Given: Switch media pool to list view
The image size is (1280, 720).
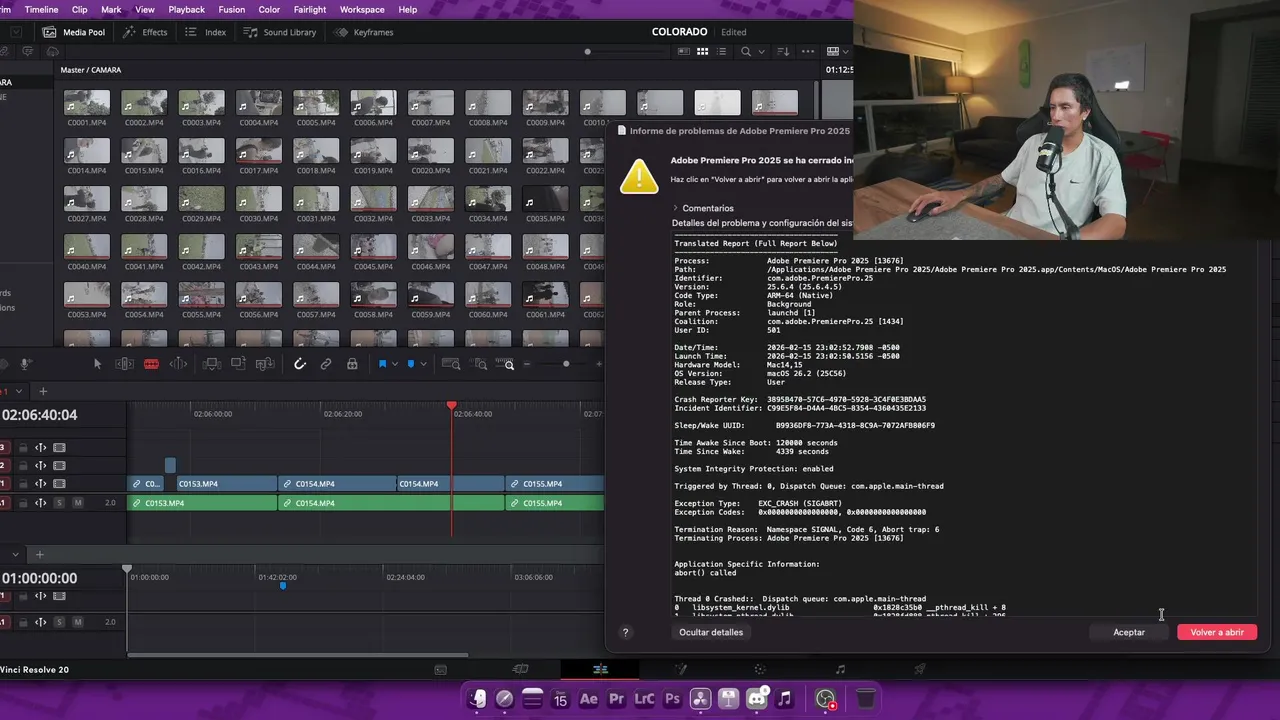Looking at the screenshot, I should [722, 51].
